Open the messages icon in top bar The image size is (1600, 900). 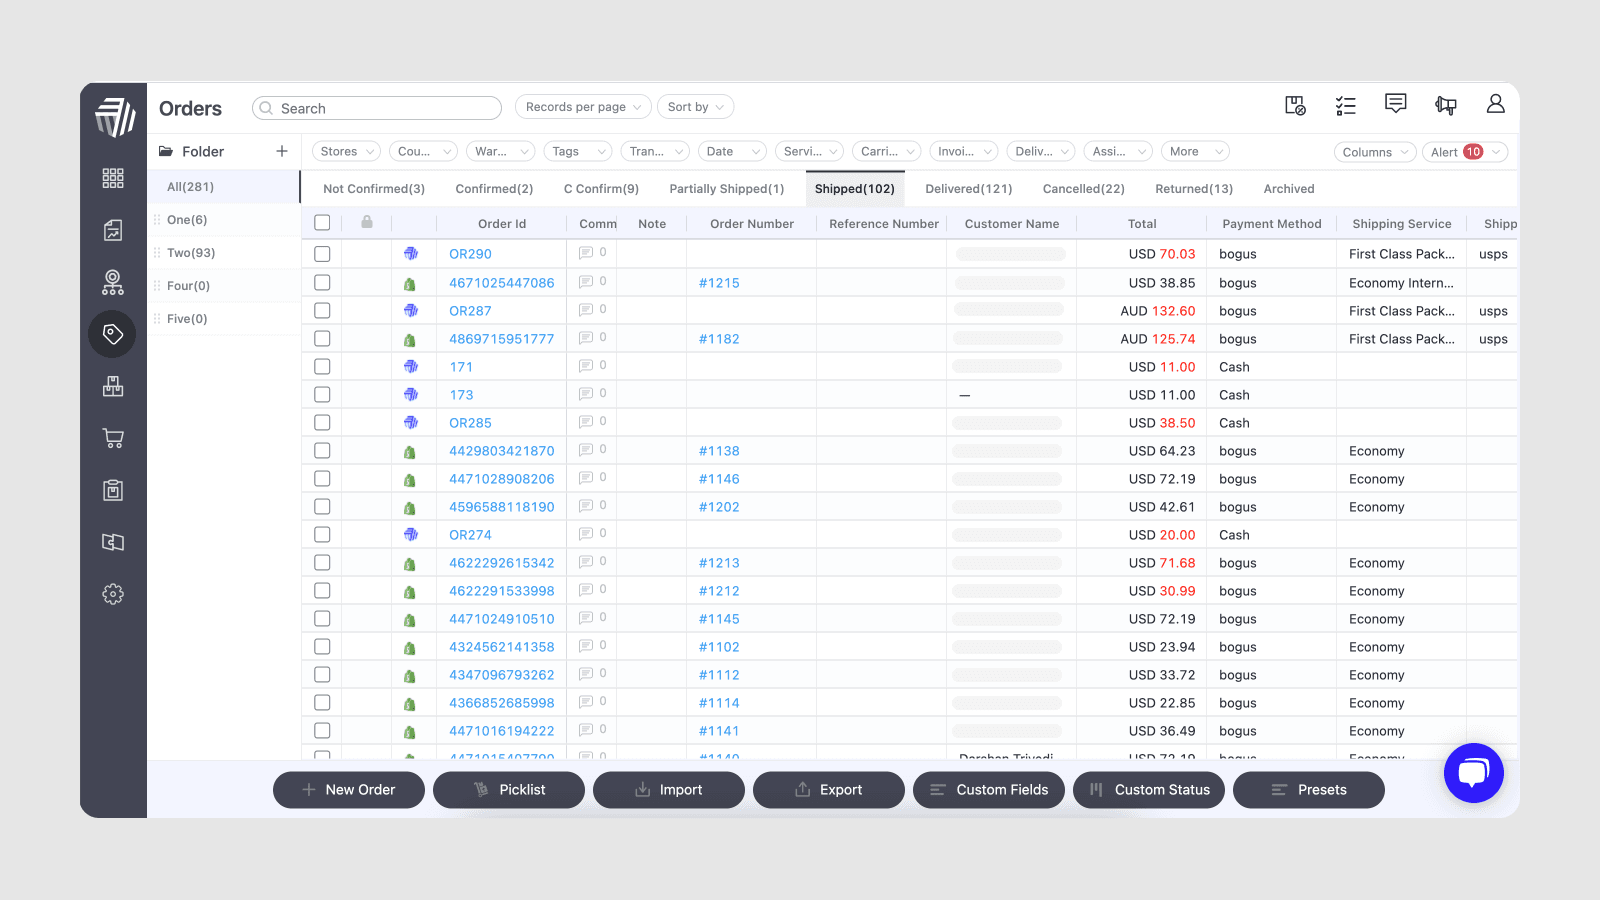pos(1395,104)
